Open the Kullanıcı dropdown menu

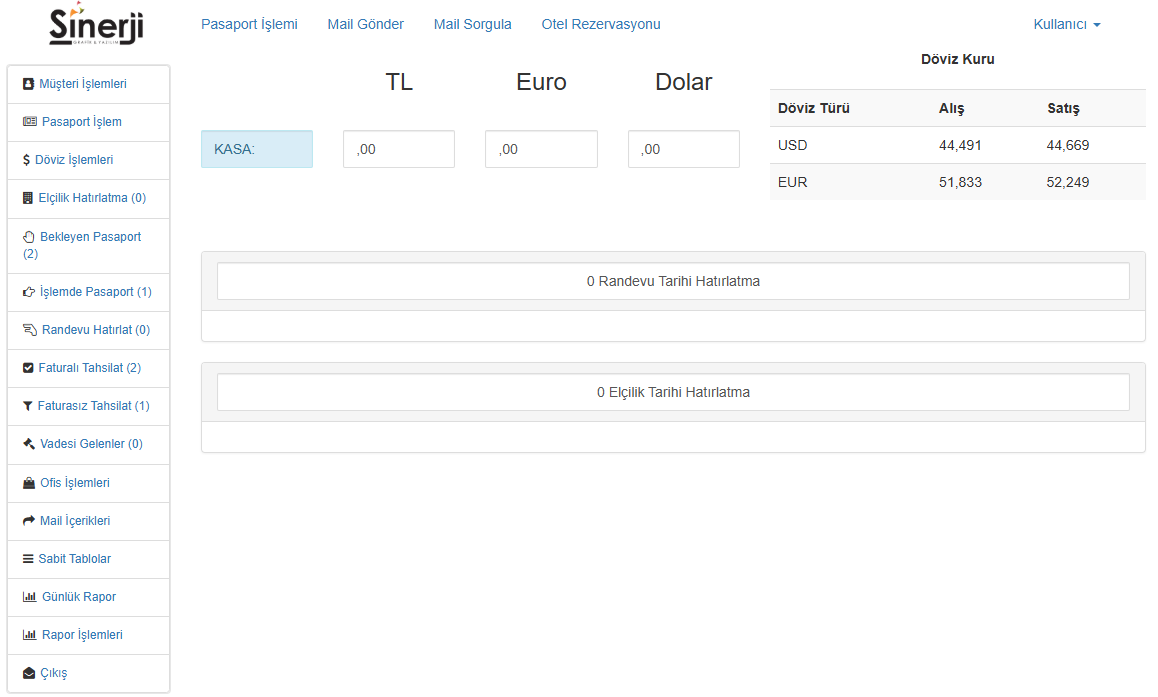(1066, 24)
